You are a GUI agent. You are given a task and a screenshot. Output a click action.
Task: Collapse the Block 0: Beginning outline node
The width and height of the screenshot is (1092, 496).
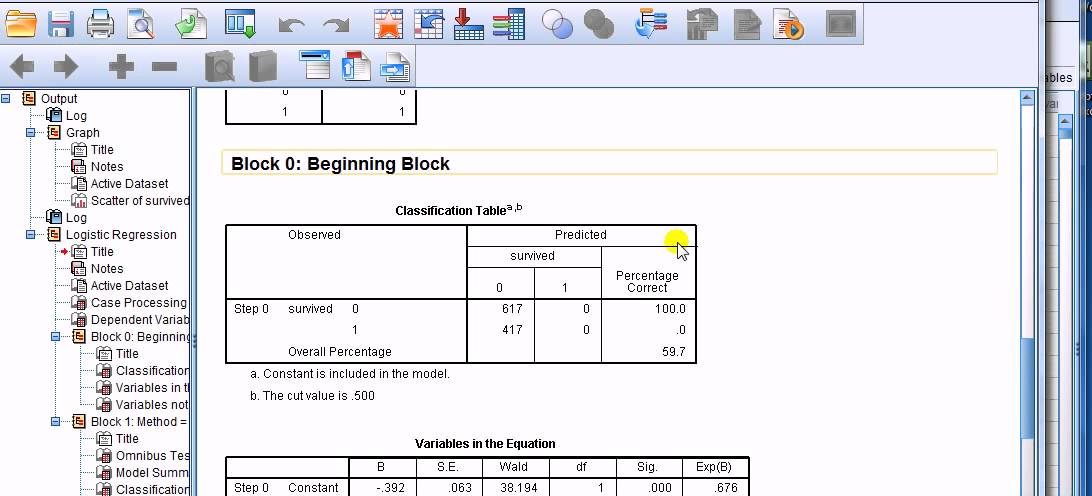(56, 336)
